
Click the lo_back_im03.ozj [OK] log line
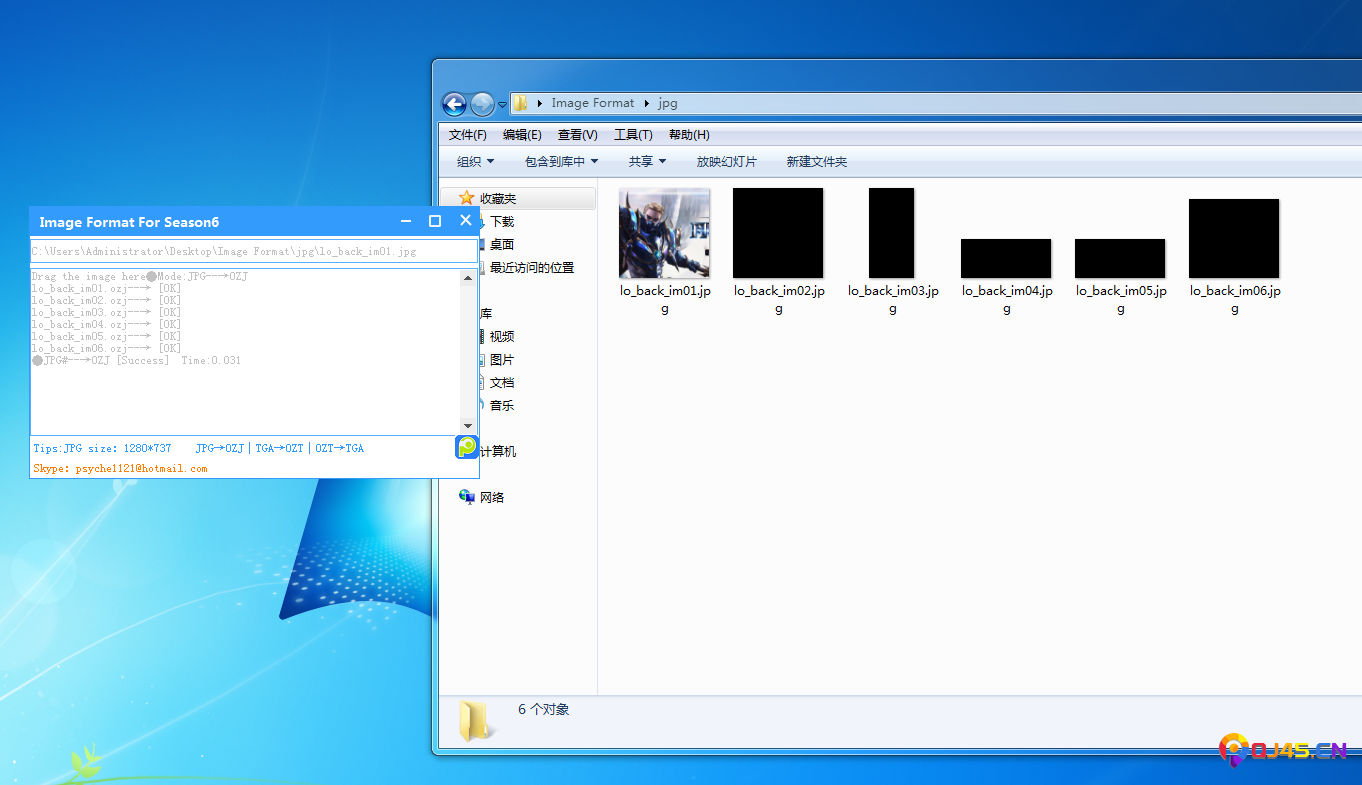[106, 312]
